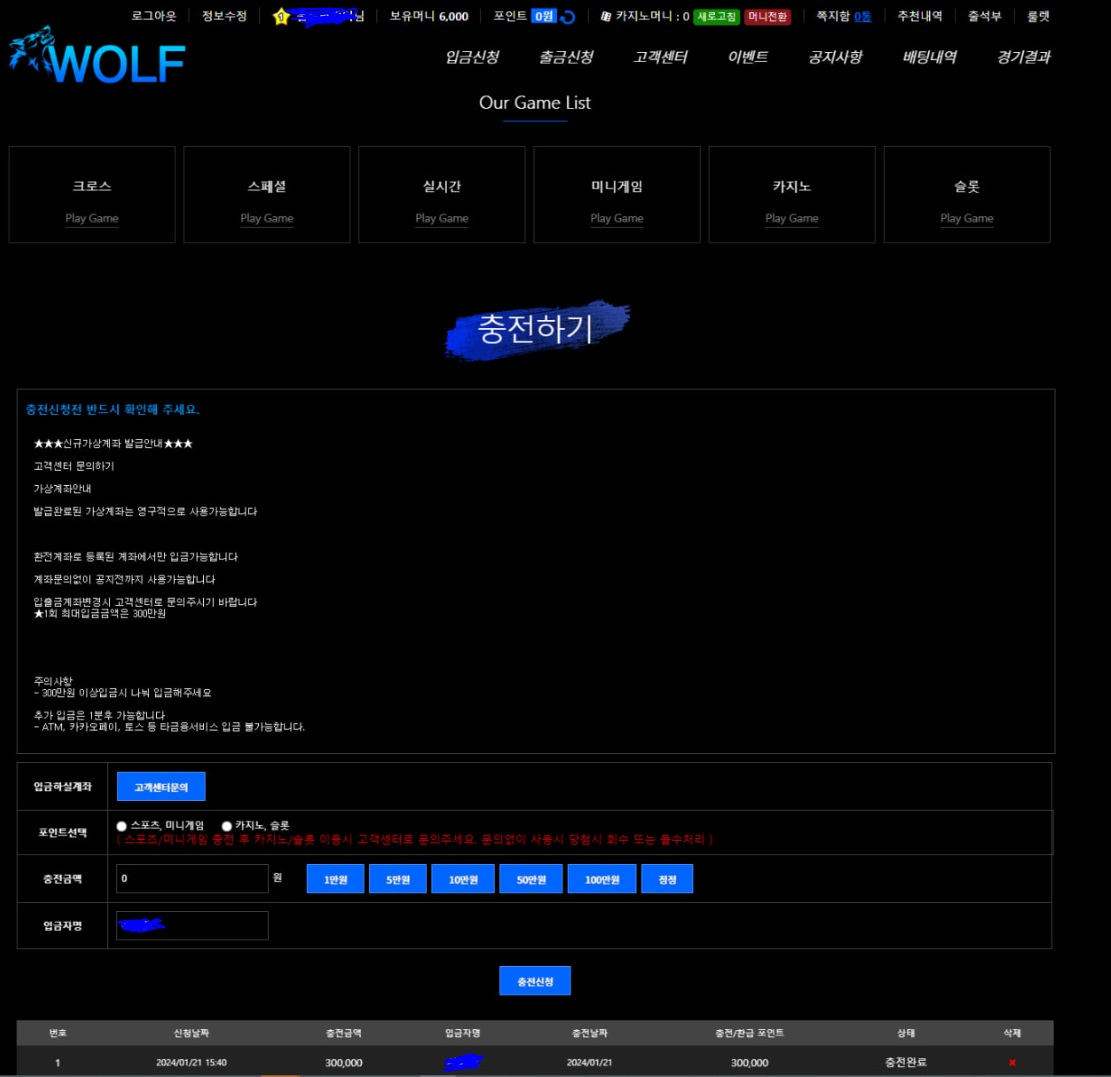This screenshot has height=1077, width=1111.
Task: Open the 출금신청 menu
Action: (x=565, y=57)
